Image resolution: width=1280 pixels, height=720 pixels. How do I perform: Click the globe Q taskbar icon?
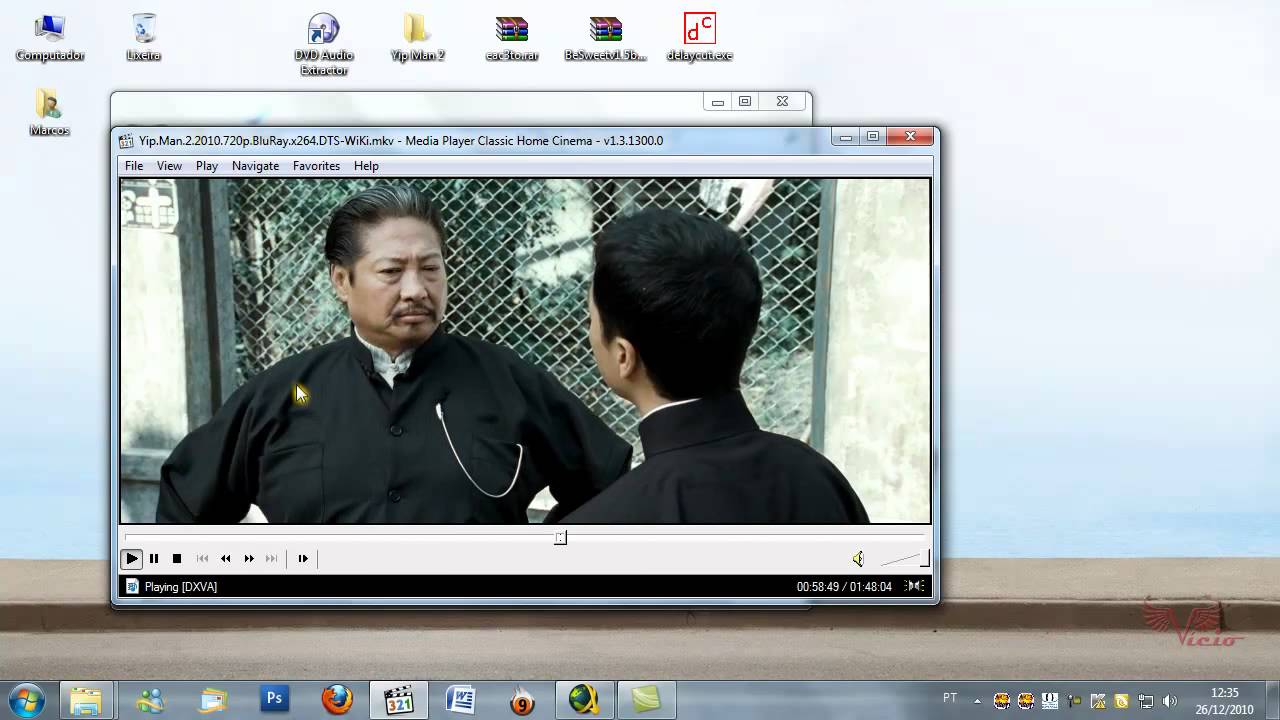[585, 699]
